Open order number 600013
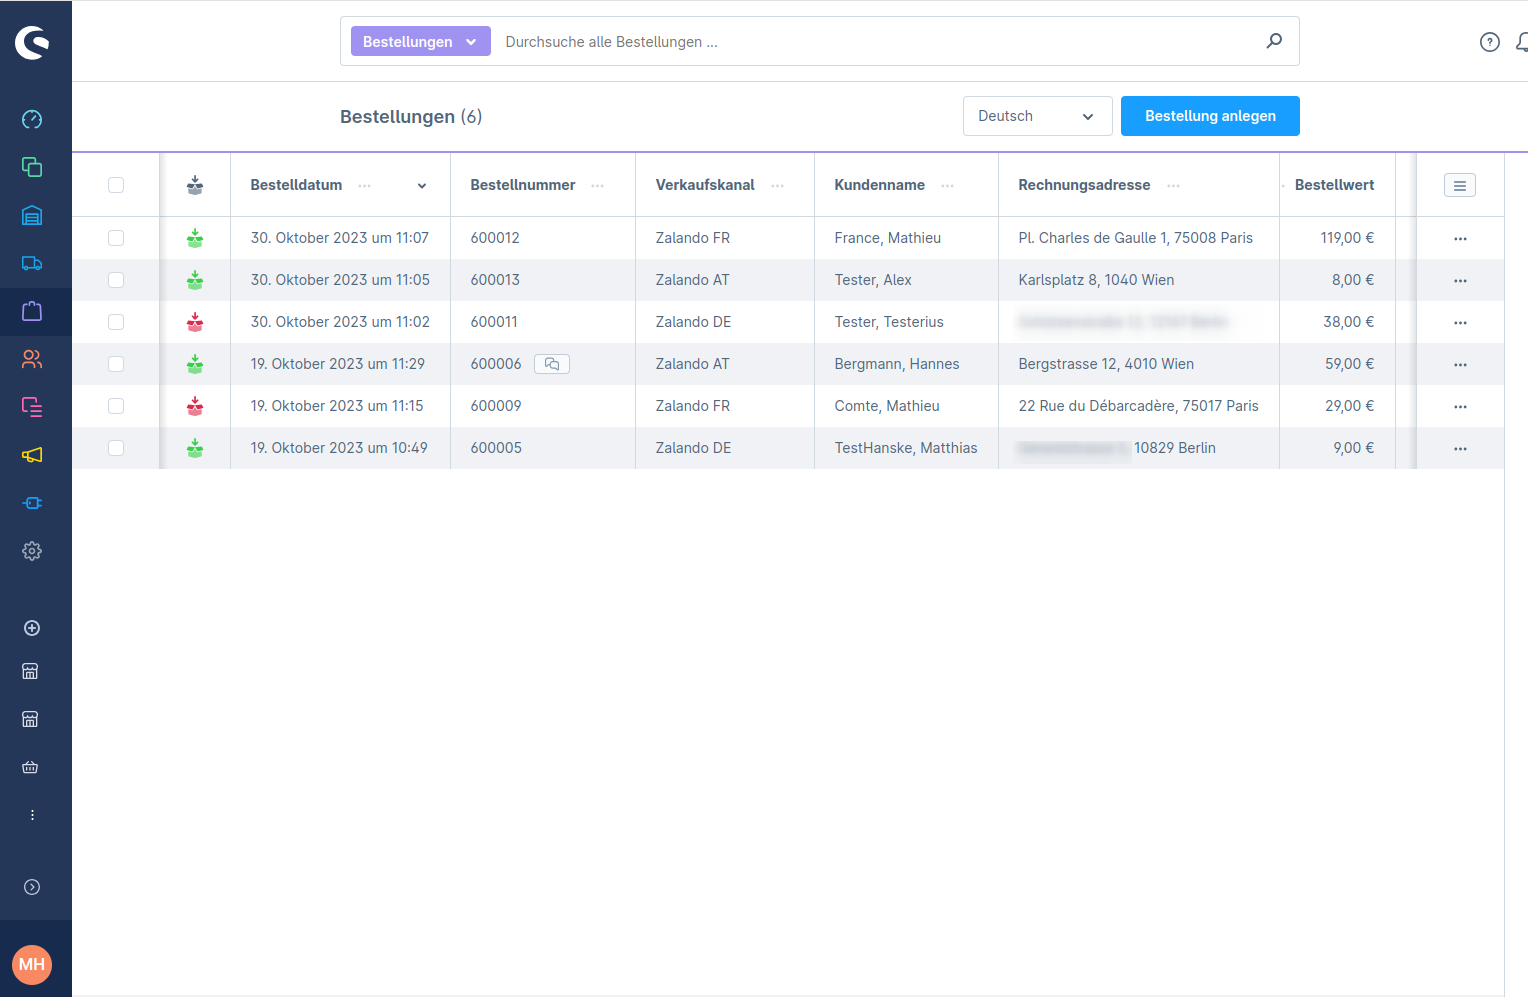This screenshot has width=1528, height=997. (x=495, y=280)
